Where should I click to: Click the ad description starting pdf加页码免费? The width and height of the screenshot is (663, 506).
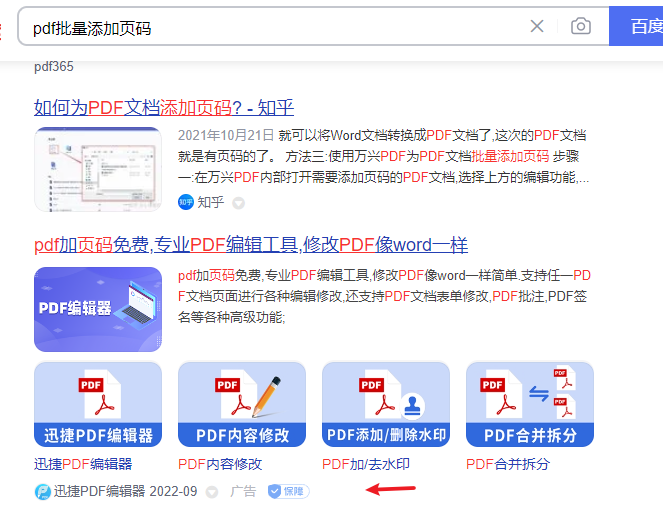[384, 296]
